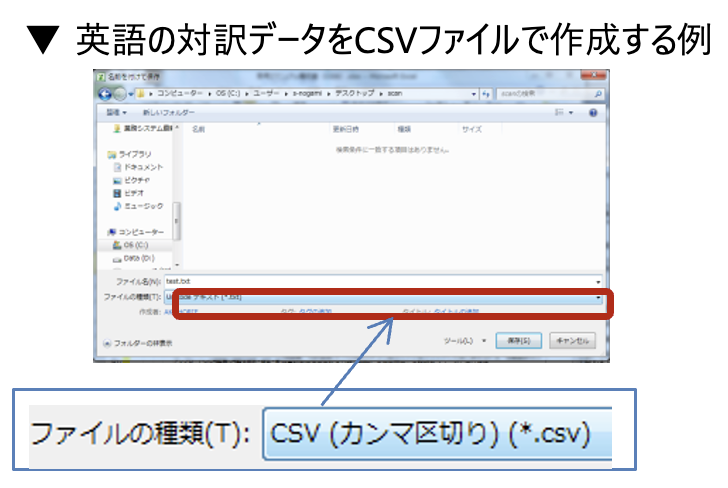Click navigation pane scroll up arrow

(x=176, y=127)
